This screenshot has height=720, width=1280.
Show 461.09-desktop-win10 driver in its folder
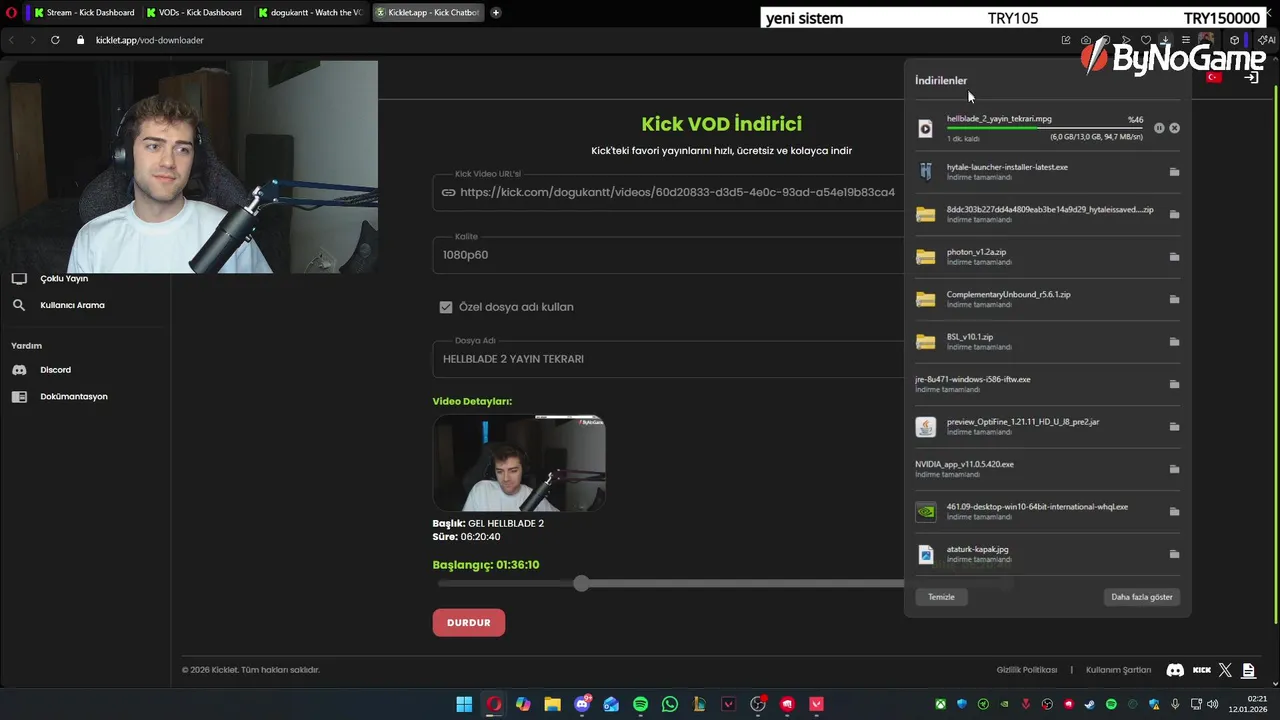coord(1174,512)
